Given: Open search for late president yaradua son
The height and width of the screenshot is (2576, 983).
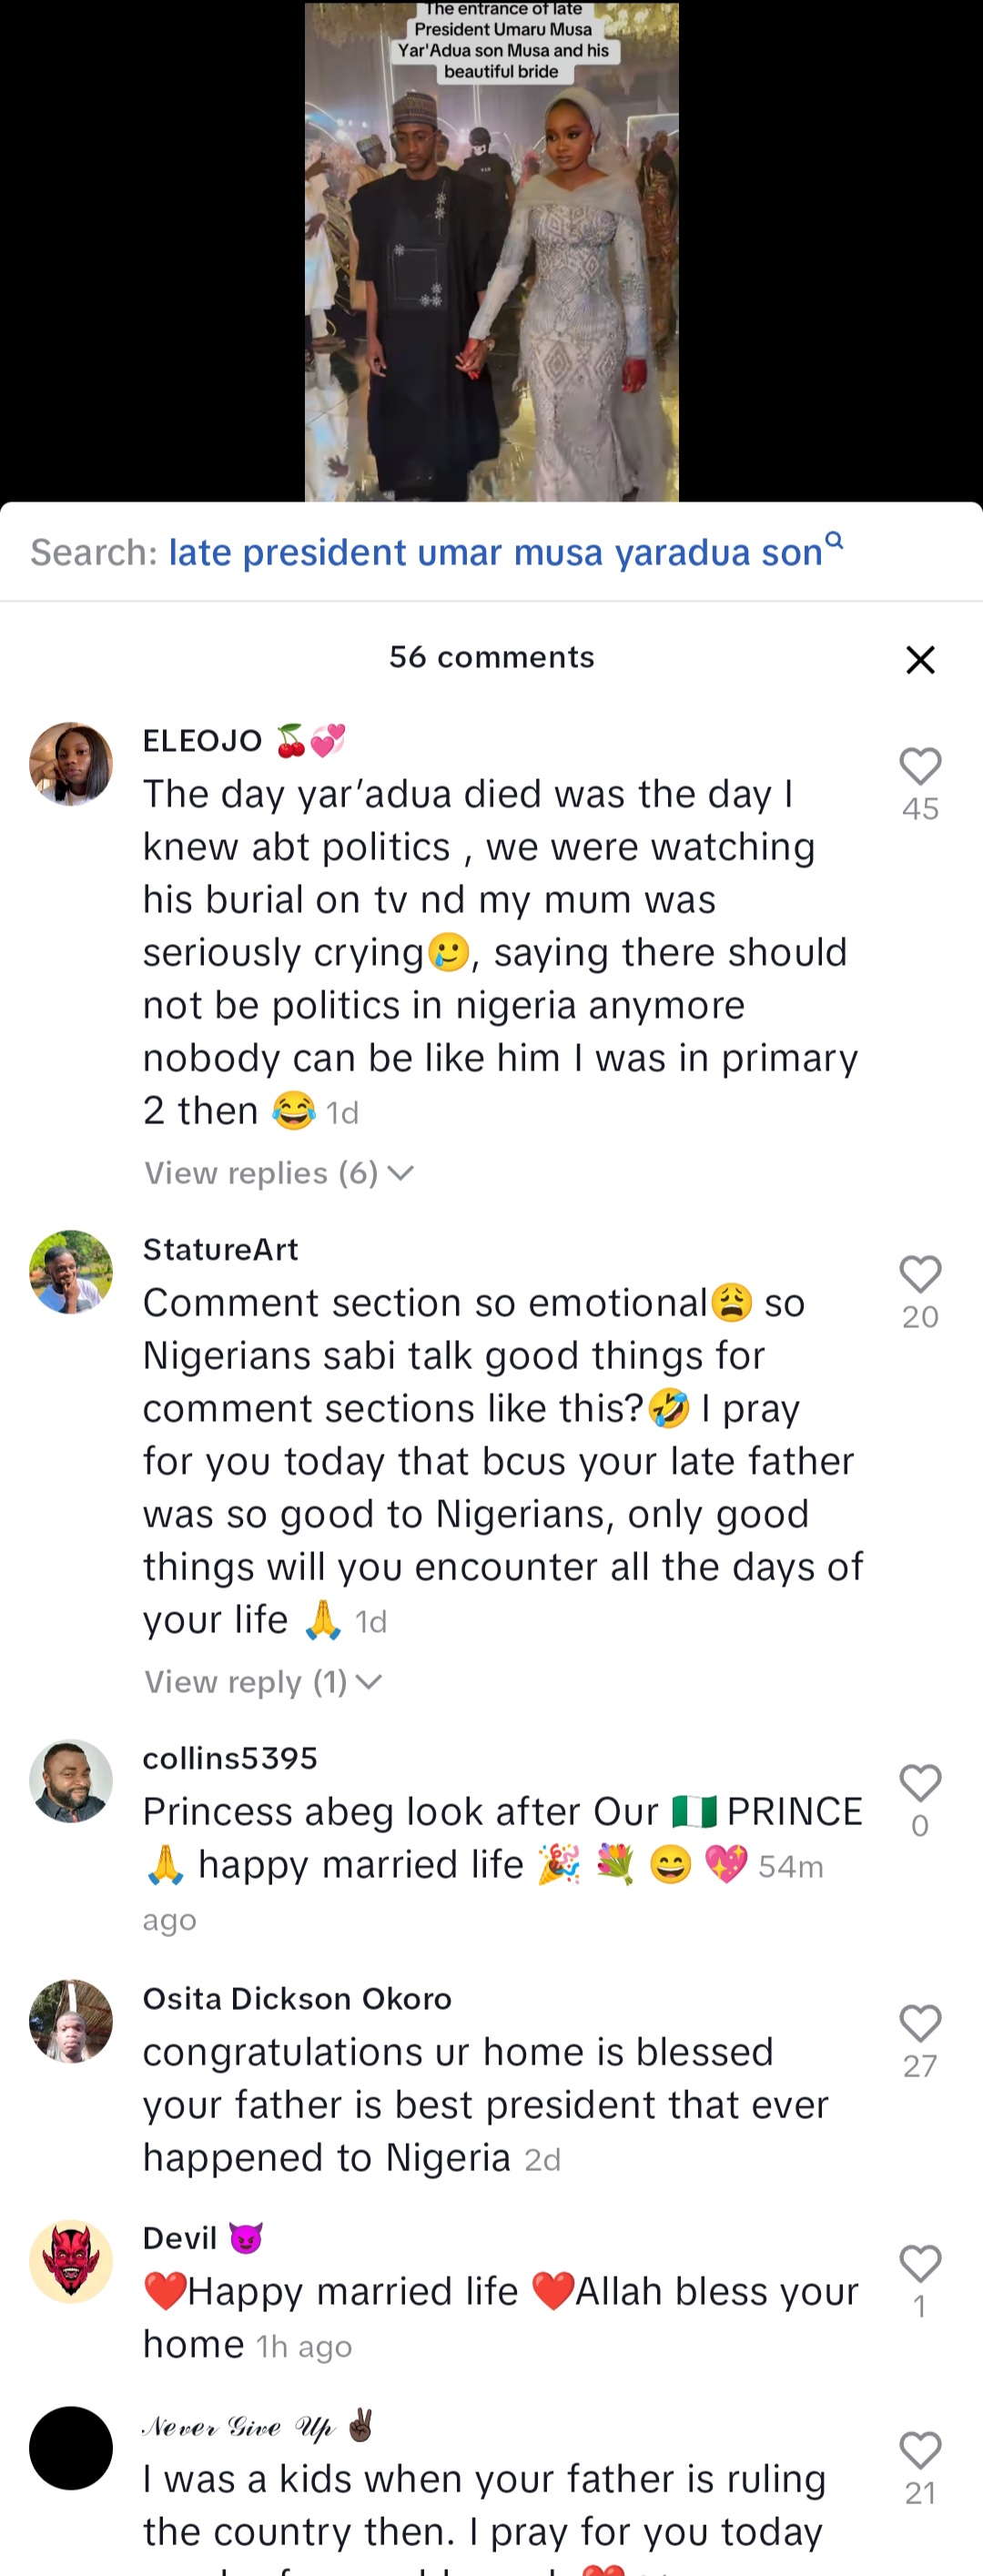Looking at the screenshot, I should pos(495,552).
